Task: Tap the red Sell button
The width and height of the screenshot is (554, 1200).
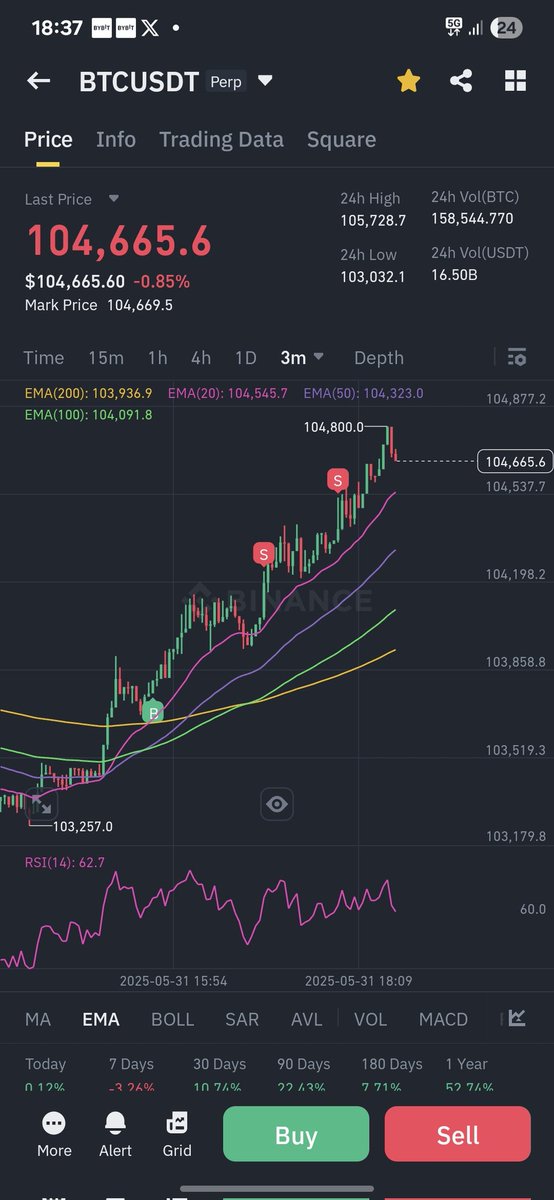Action: point(457,1135)
